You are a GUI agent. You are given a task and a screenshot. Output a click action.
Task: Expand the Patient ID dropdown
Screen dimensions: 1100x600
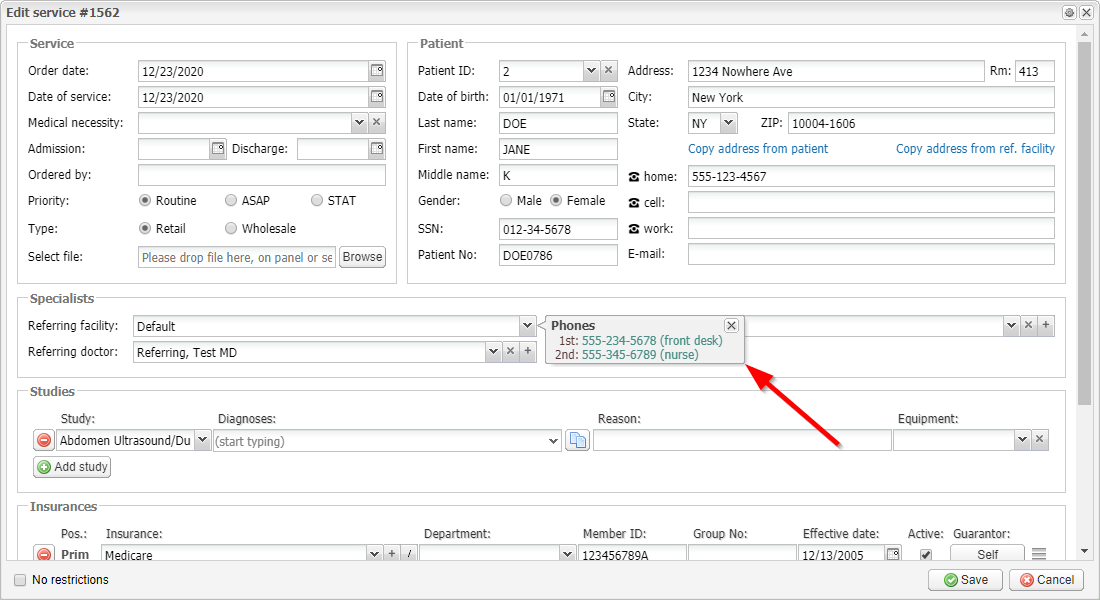pos(591,71)
